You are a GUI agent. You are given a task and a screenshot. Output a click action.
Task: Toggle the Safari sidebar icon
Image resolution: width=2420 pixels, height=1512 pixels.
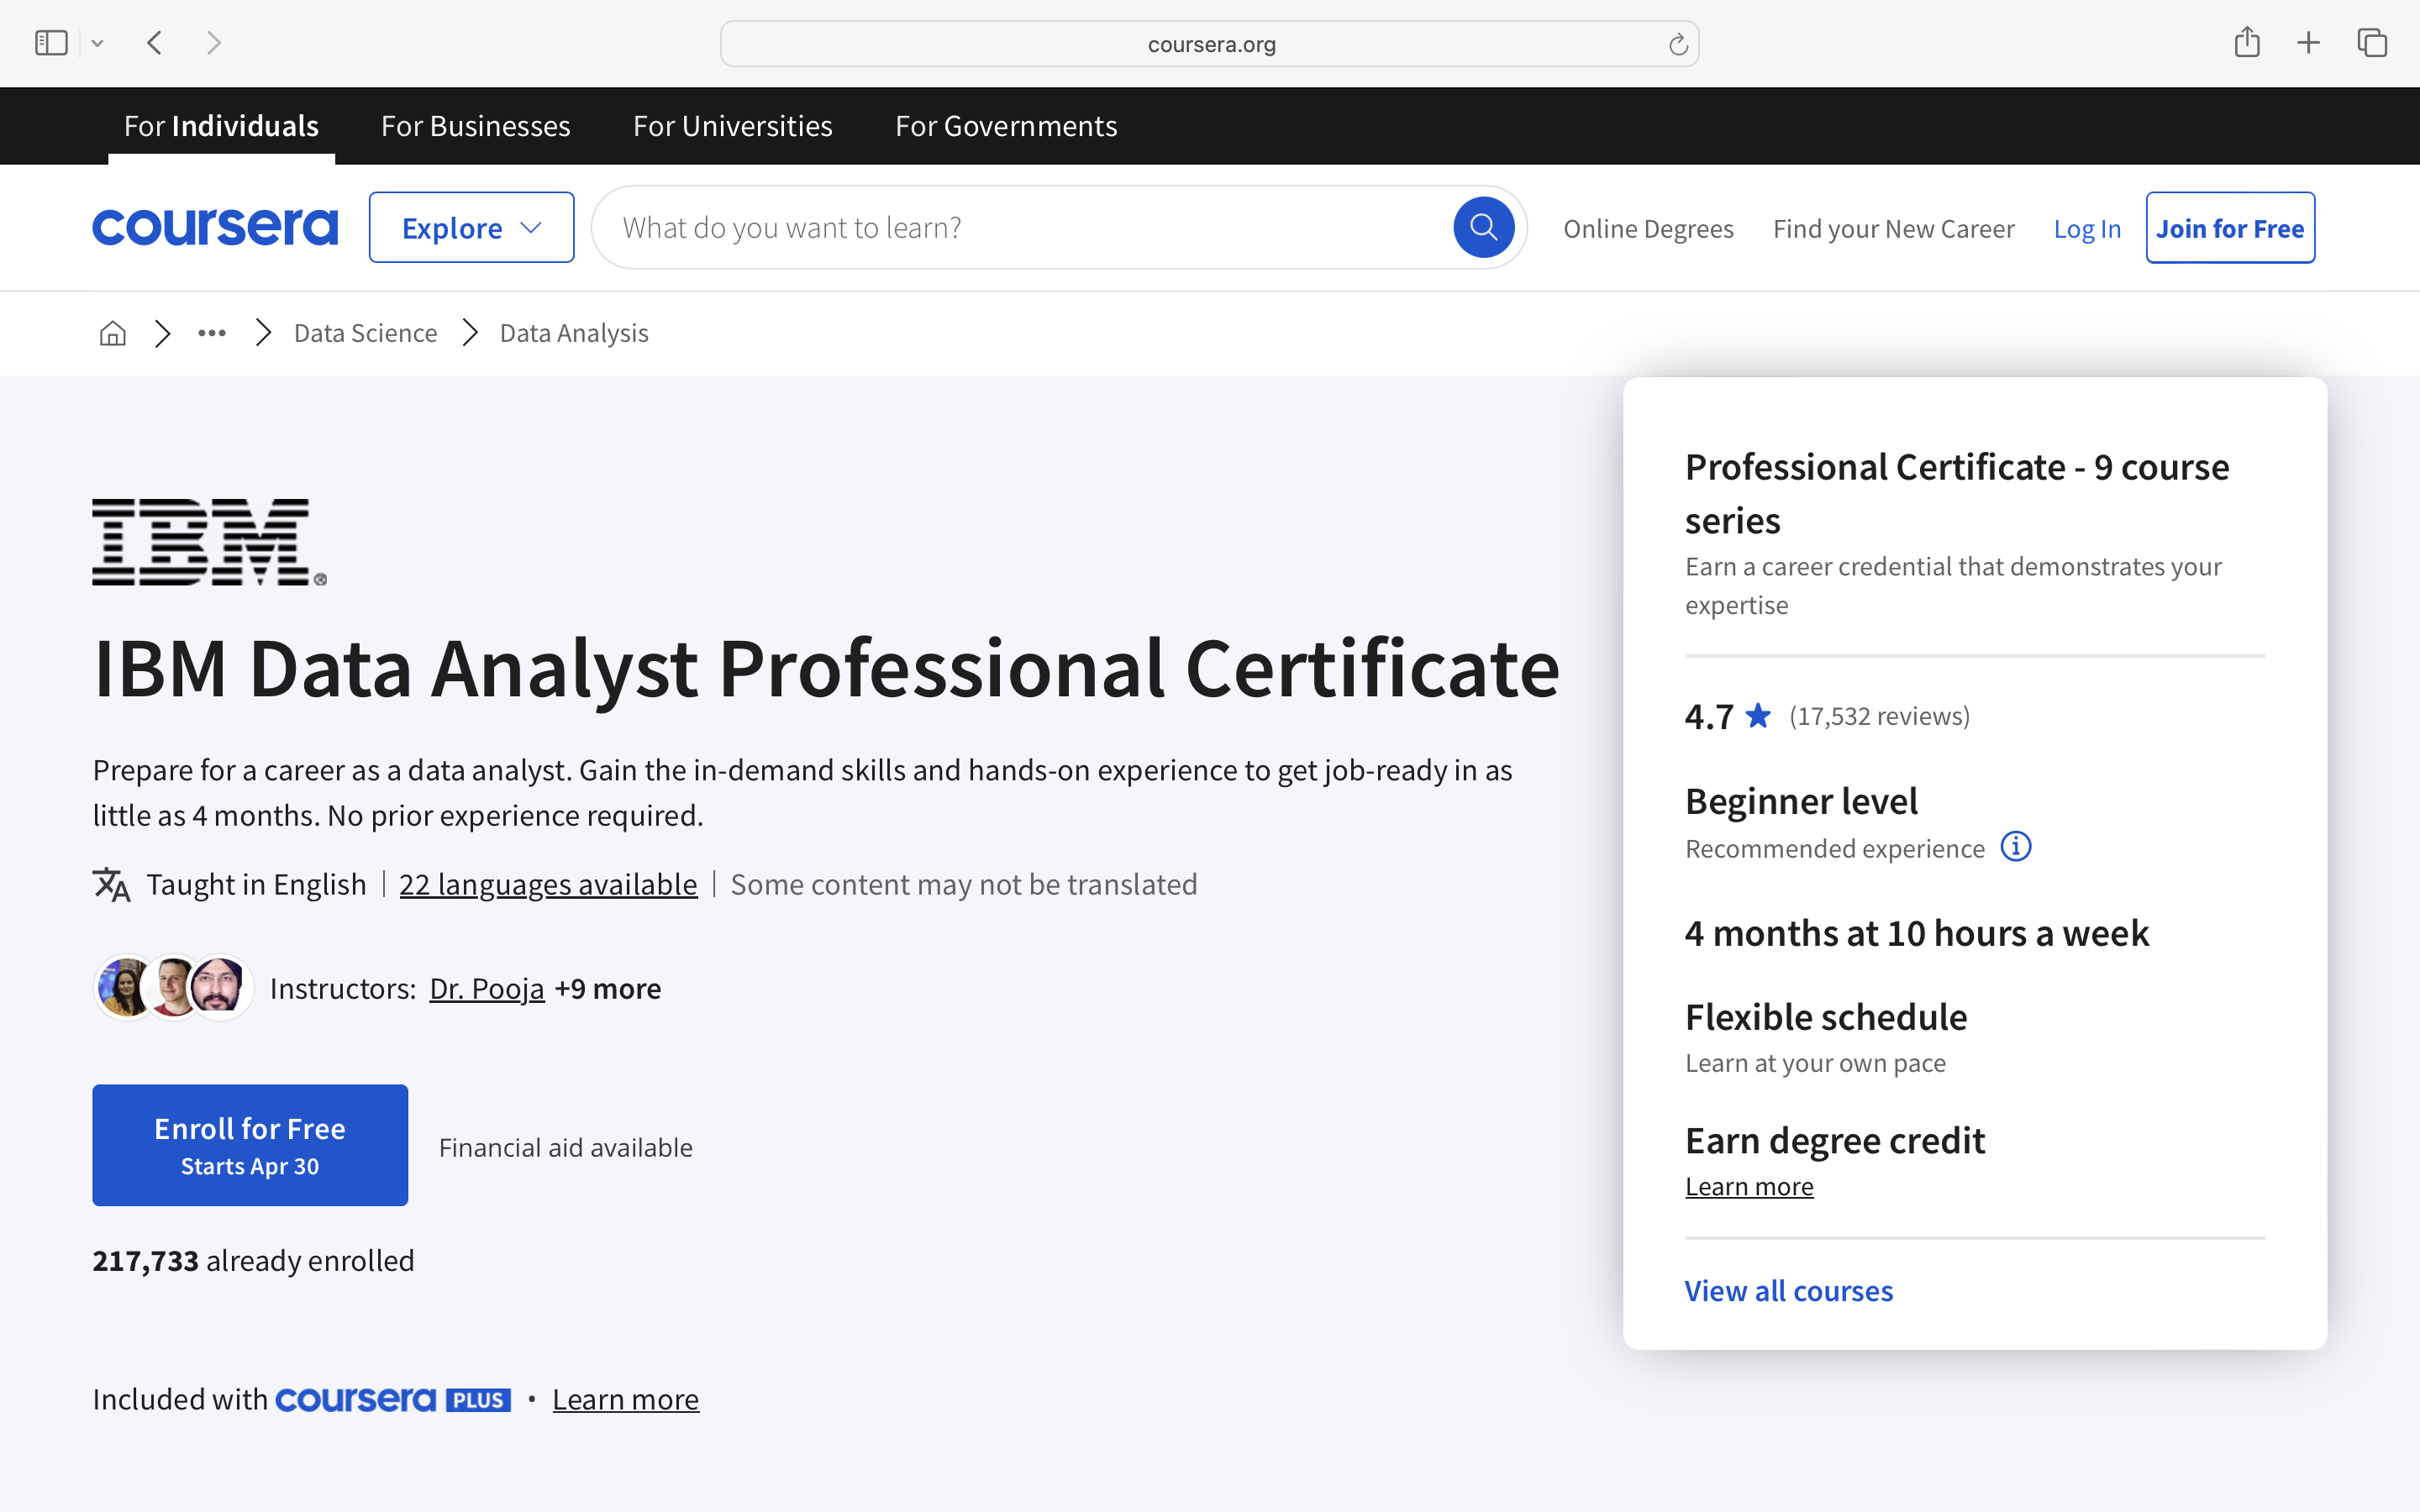point(51,43)
